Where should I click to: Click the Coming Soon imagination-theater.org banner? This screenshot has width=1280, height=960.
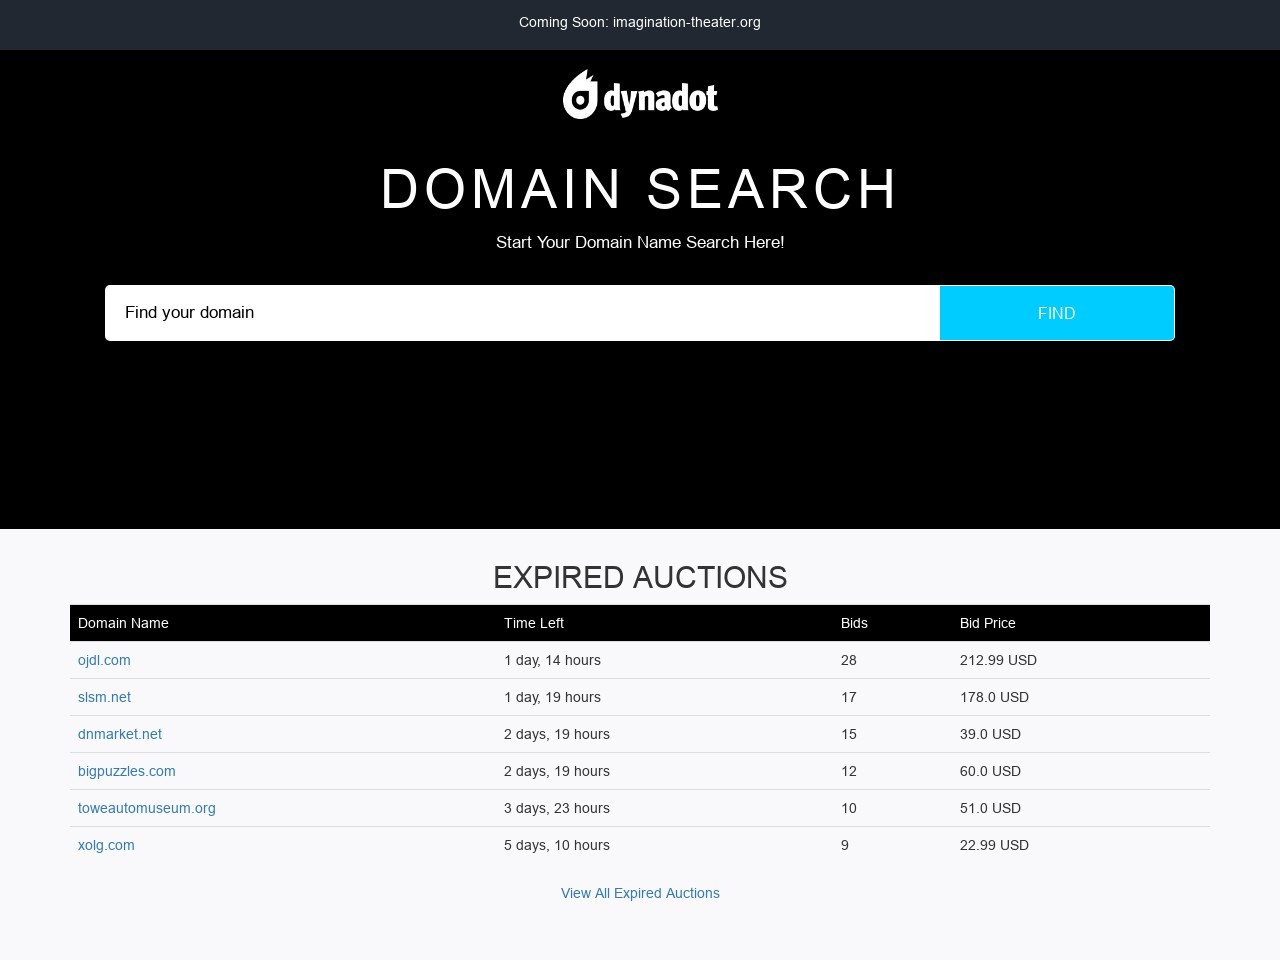(640, 22)
